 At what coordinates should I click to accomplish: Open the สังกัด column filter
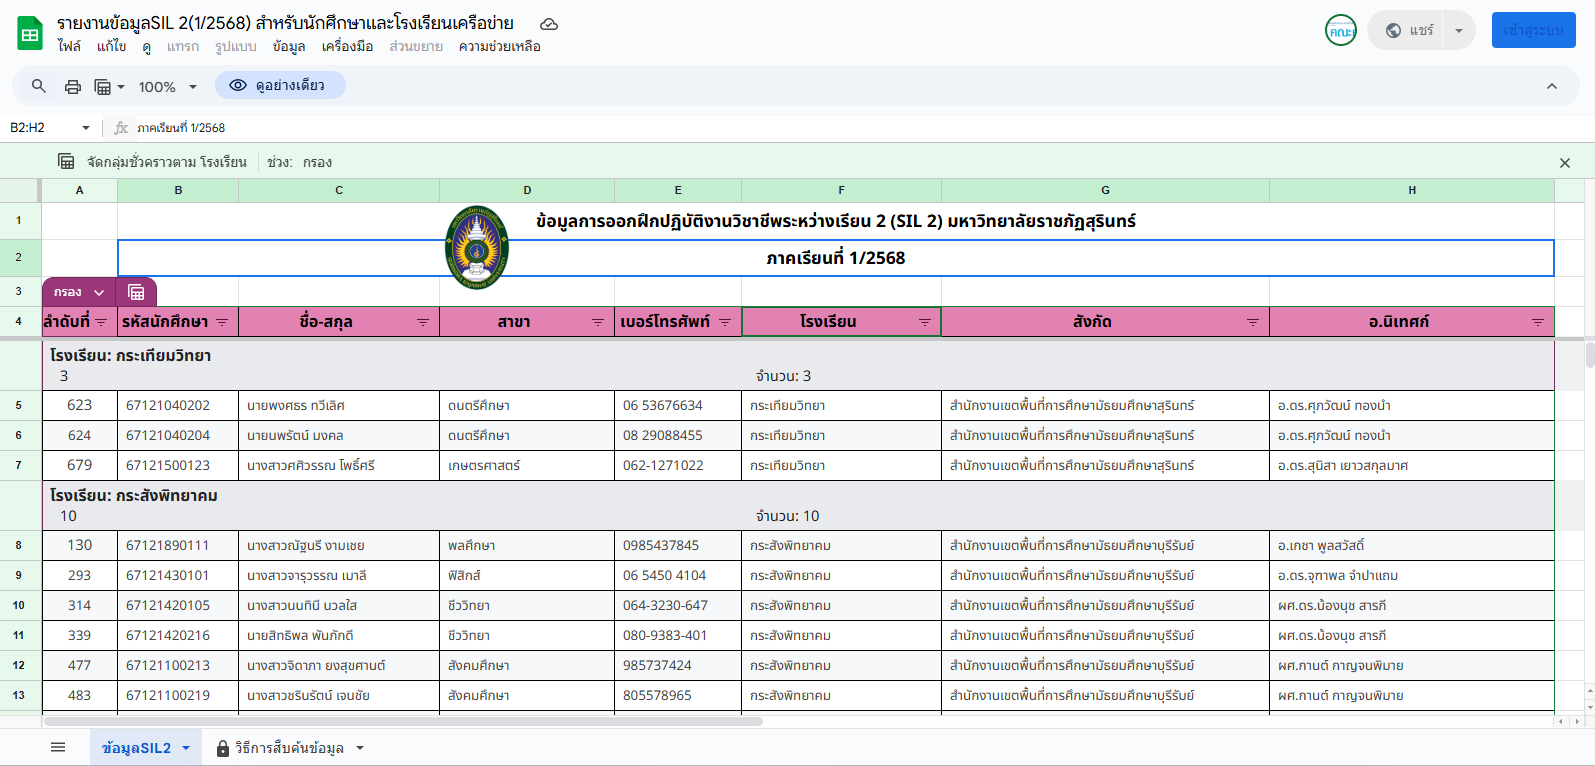tap(1253, 322)
